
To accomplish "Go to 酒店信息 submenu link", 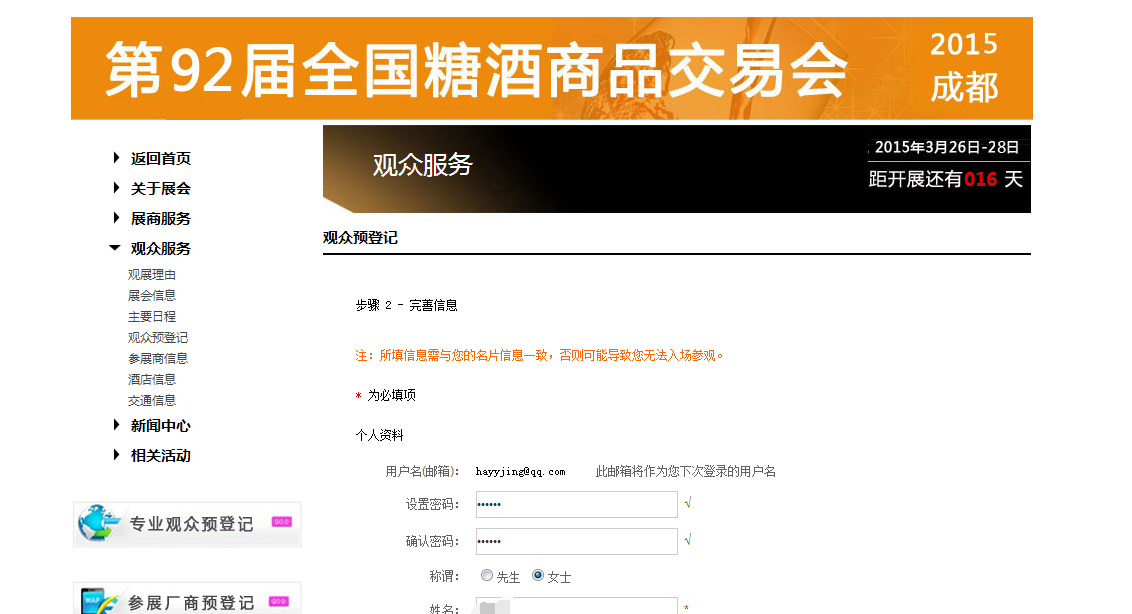I will pyautogui.click(x=152, y=379).
